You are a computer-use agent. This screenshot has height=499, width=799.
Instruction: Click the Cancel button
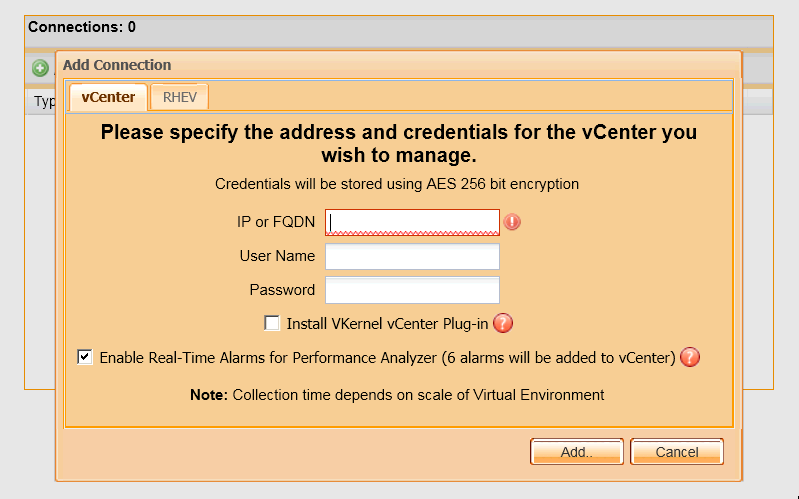677,452
